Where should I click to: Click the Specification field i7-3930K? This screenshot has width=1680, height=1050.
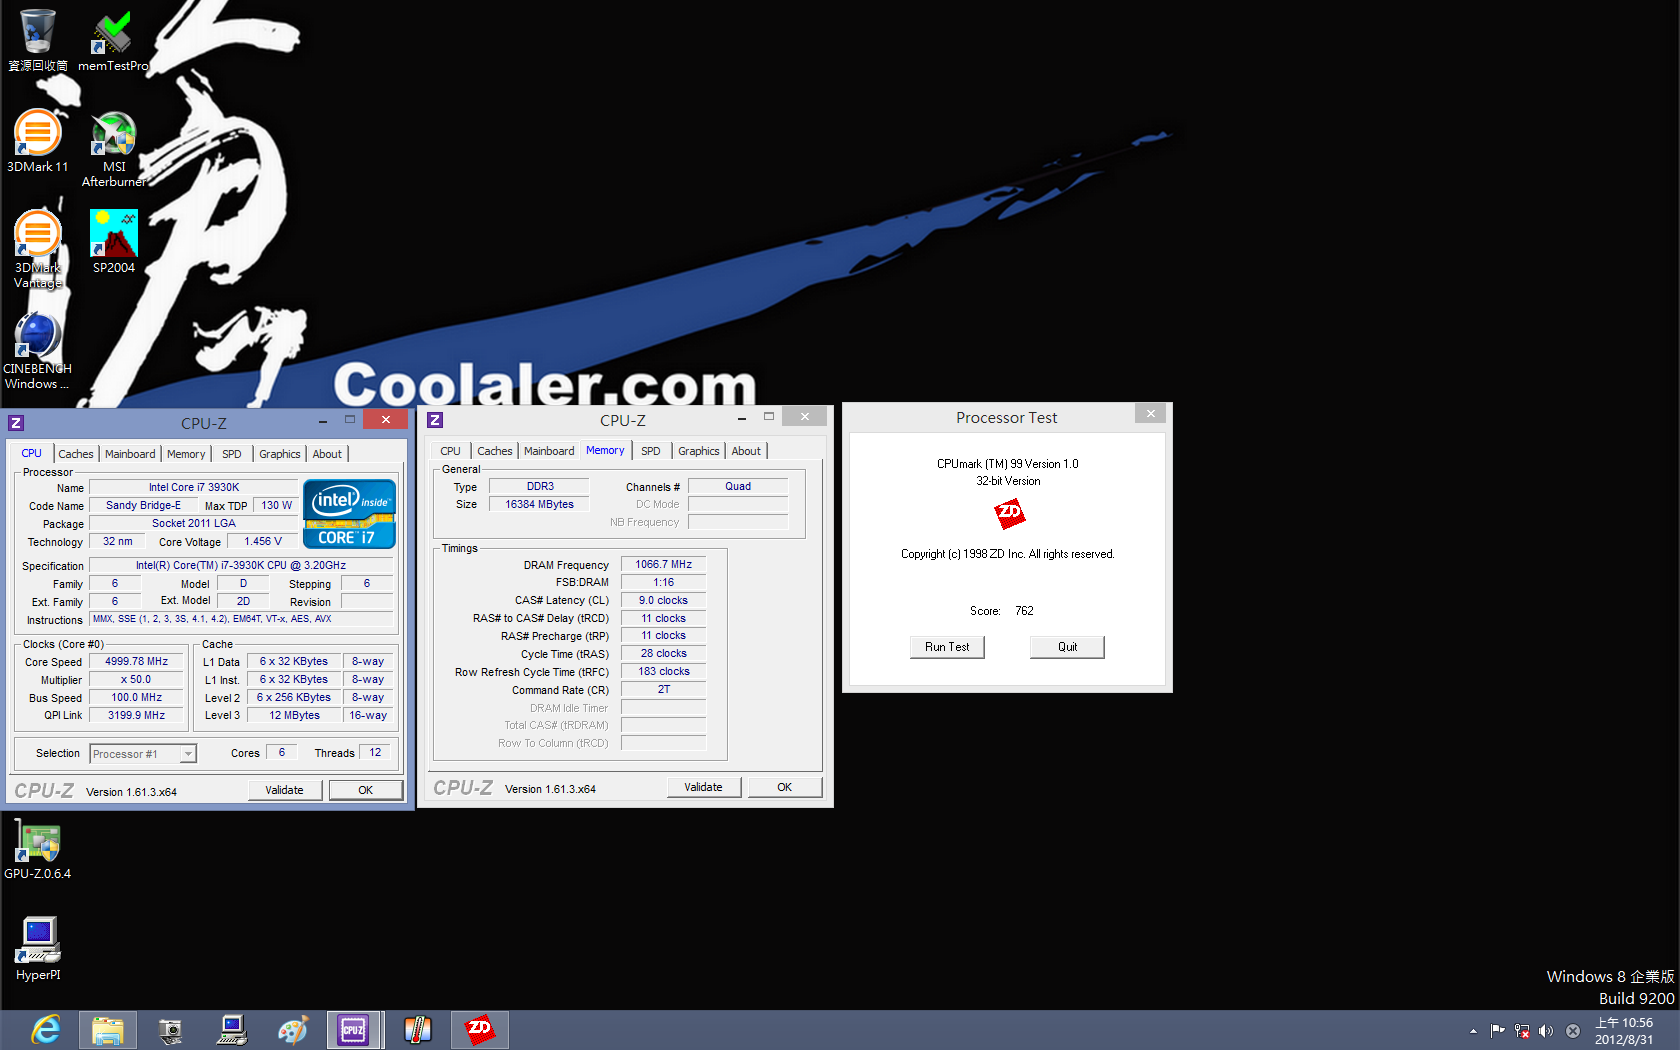coord(241,566)
